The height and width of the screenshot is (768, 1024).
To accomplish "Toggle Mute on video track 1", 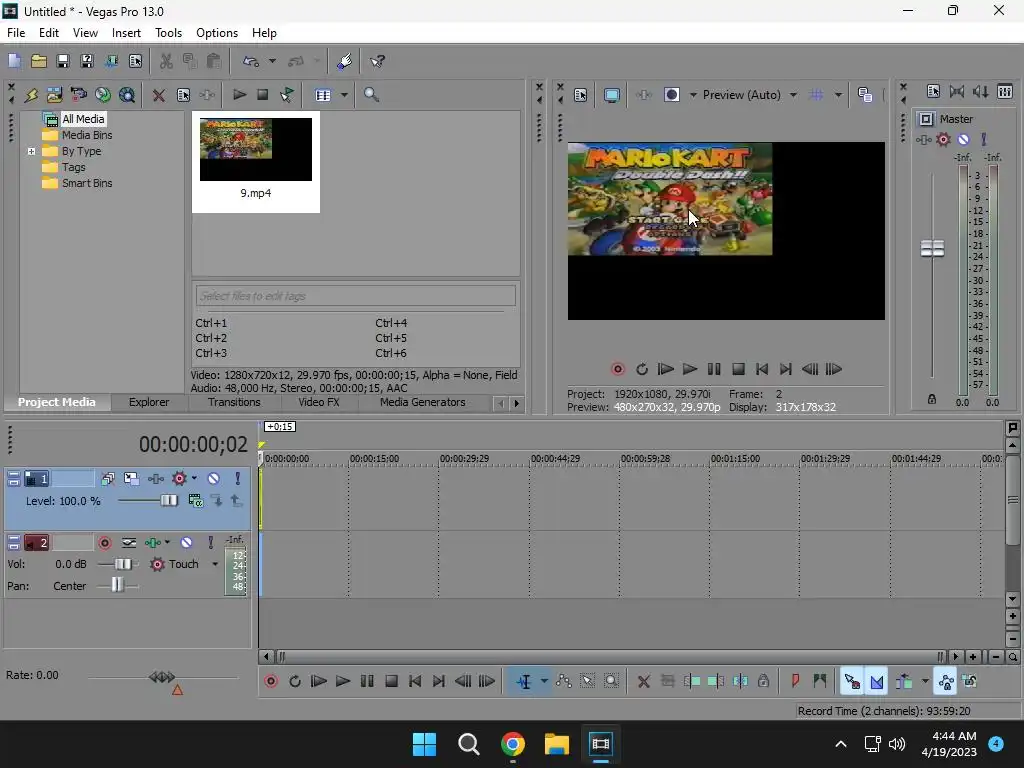I will point(214,479).
